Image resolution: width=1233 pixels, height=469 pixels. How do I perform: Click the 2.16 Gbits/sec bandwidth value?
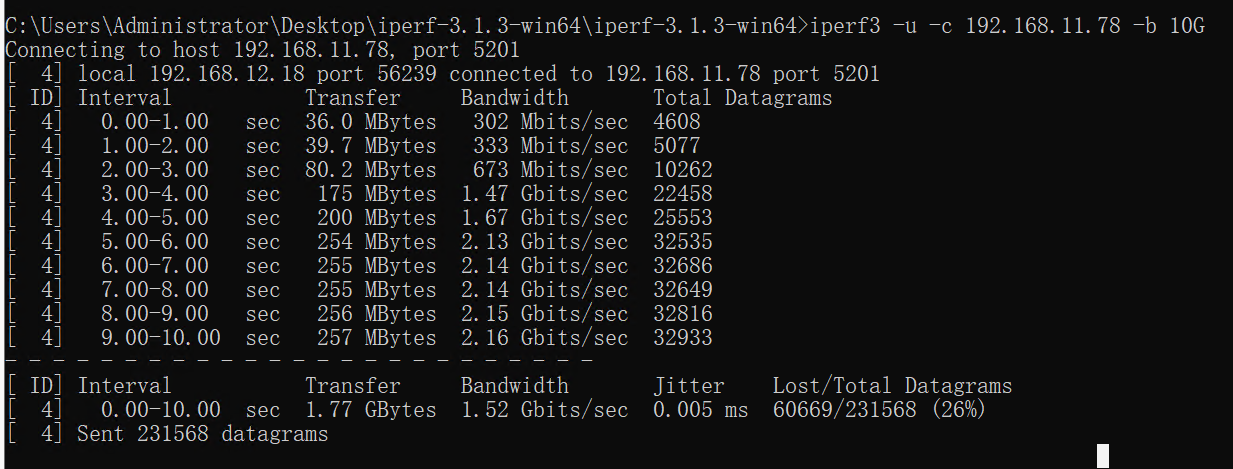[544, 338]
